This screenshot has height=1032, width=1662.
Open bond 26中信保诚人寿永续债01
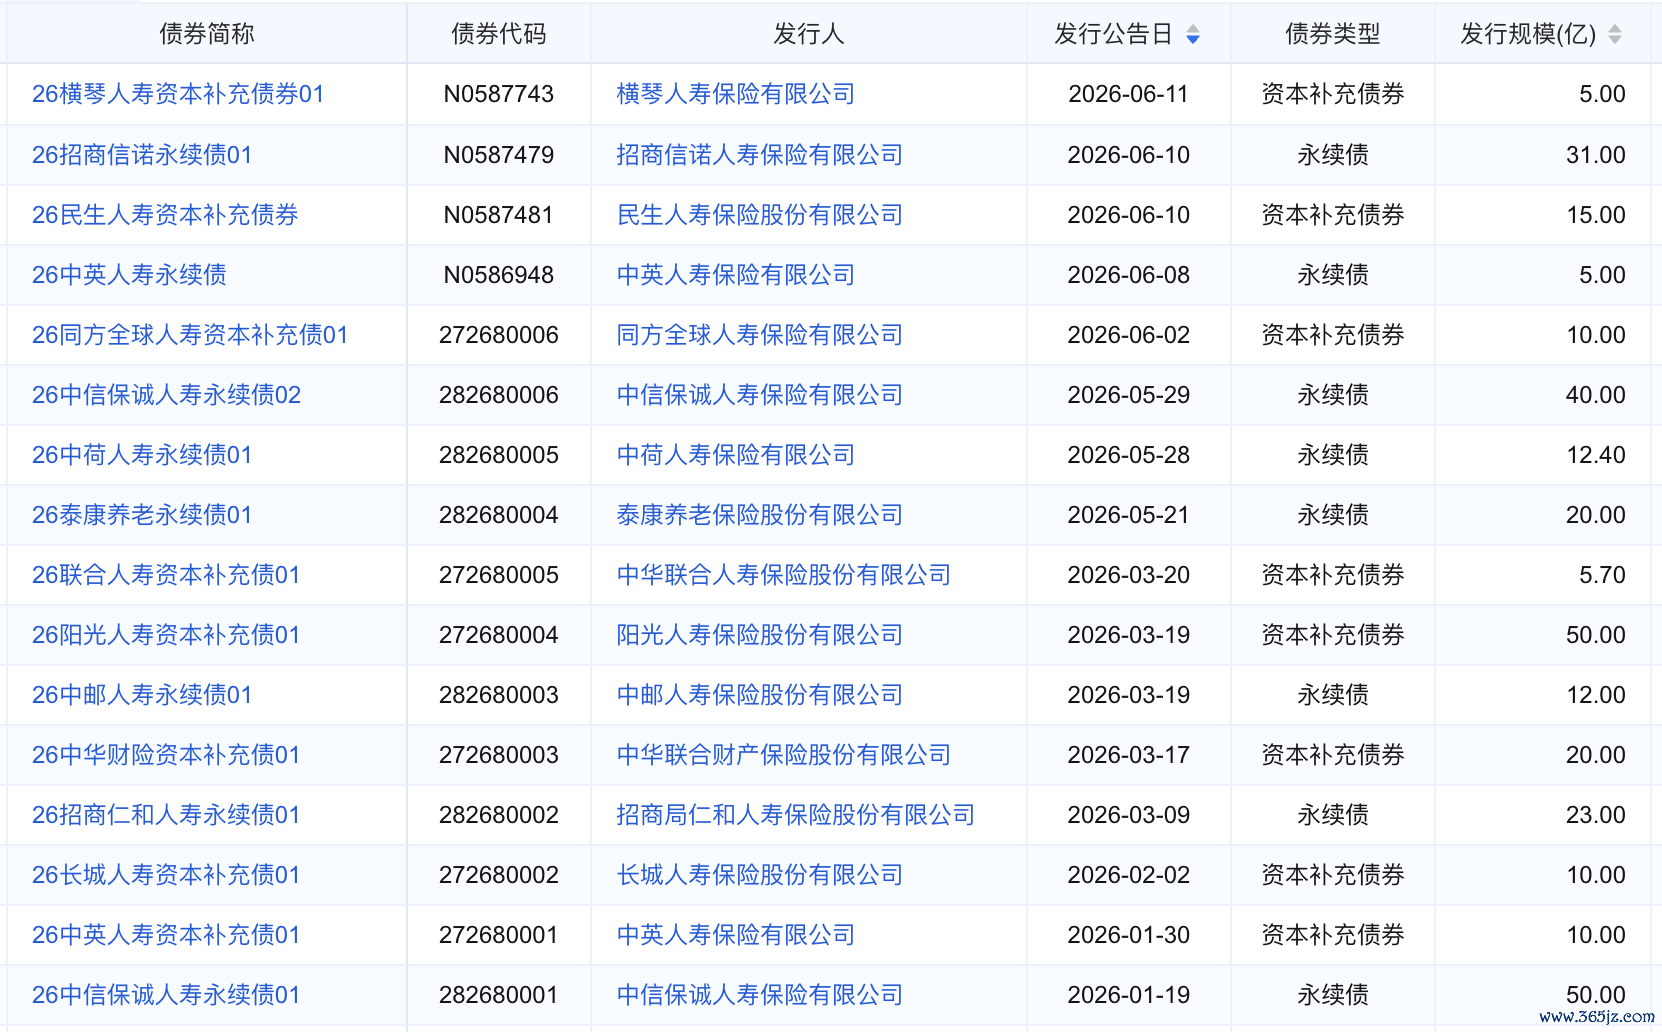pos(166,995)
